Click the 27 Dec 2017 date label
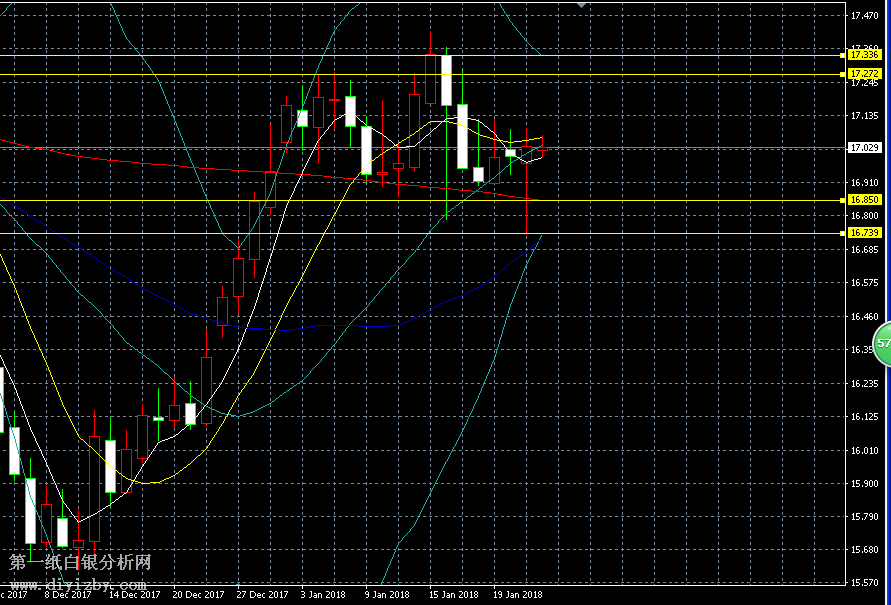891x605 pixels. [x=261, y=595]
